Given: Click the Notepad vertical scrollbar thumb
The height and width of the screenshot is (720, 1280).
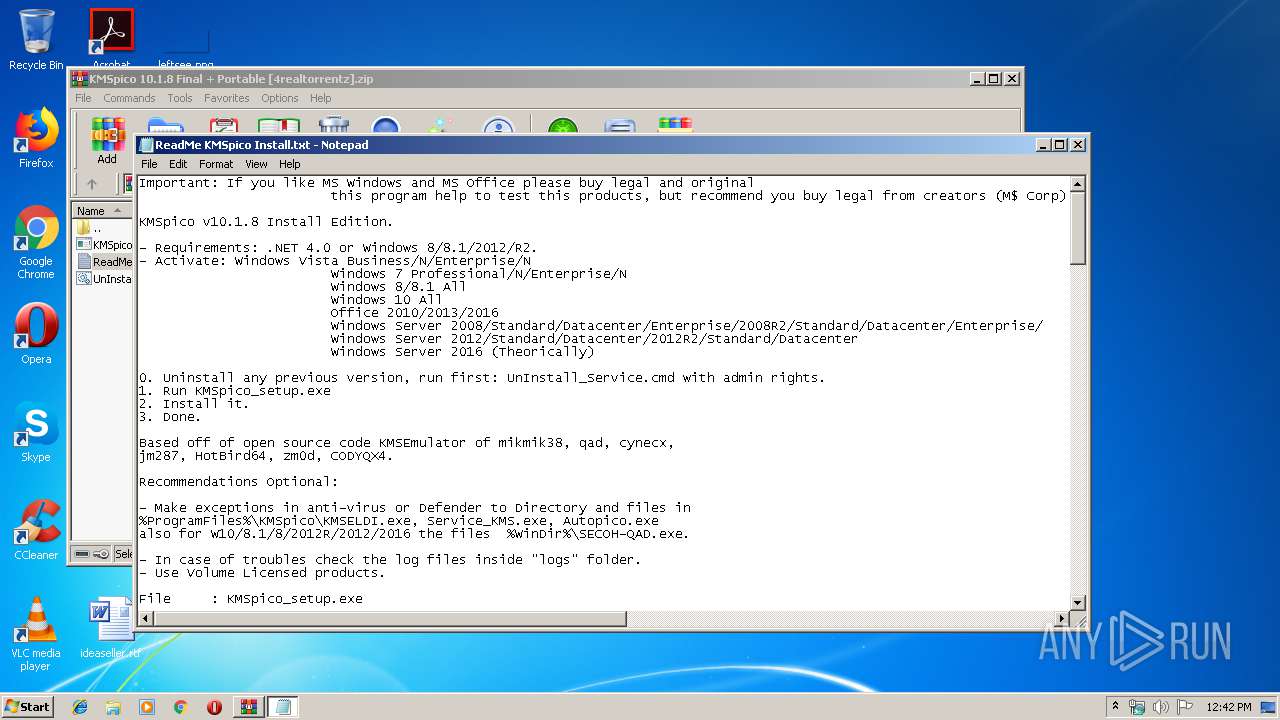Looking at the screenshot, I should [1078, 228].
